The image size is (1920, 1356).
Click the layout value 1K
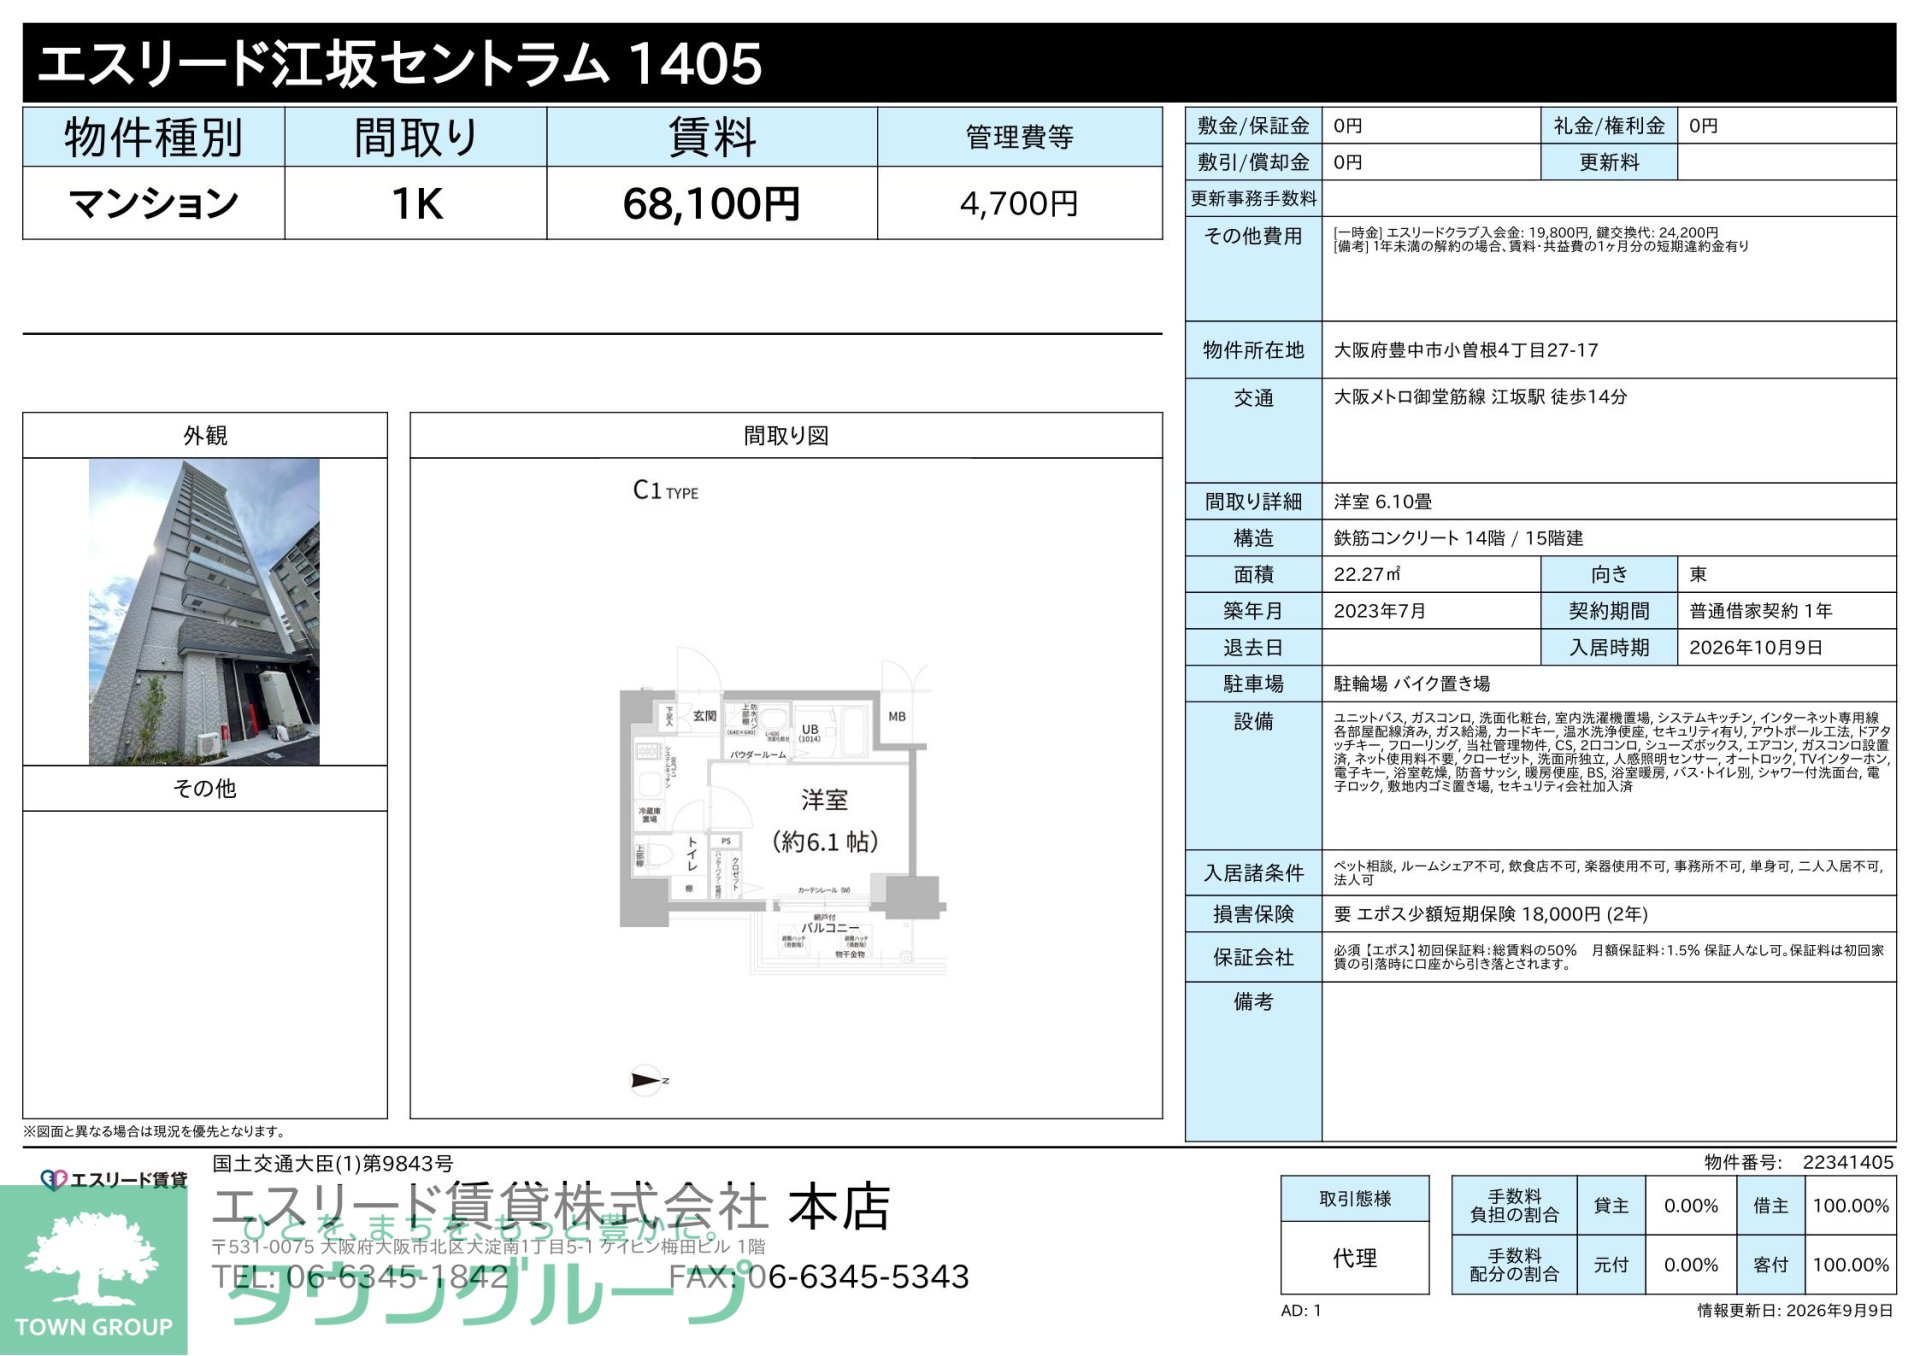(416, 204)
